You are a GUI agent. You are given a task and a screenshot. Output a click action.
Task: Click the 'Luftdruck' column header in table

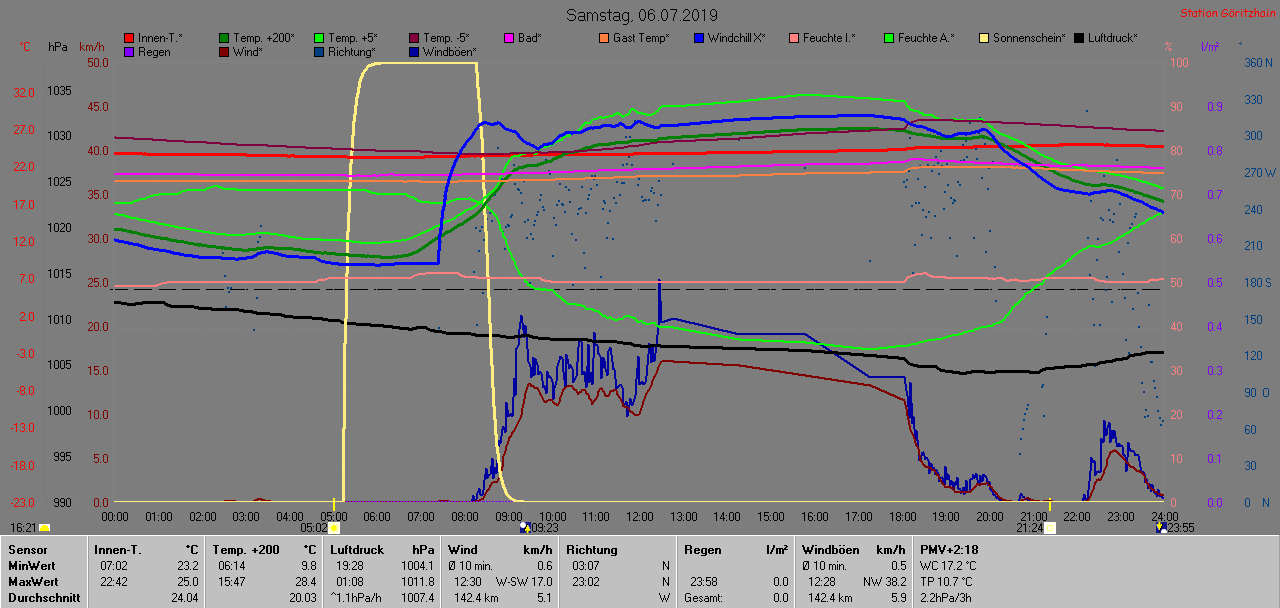[356, 549]
